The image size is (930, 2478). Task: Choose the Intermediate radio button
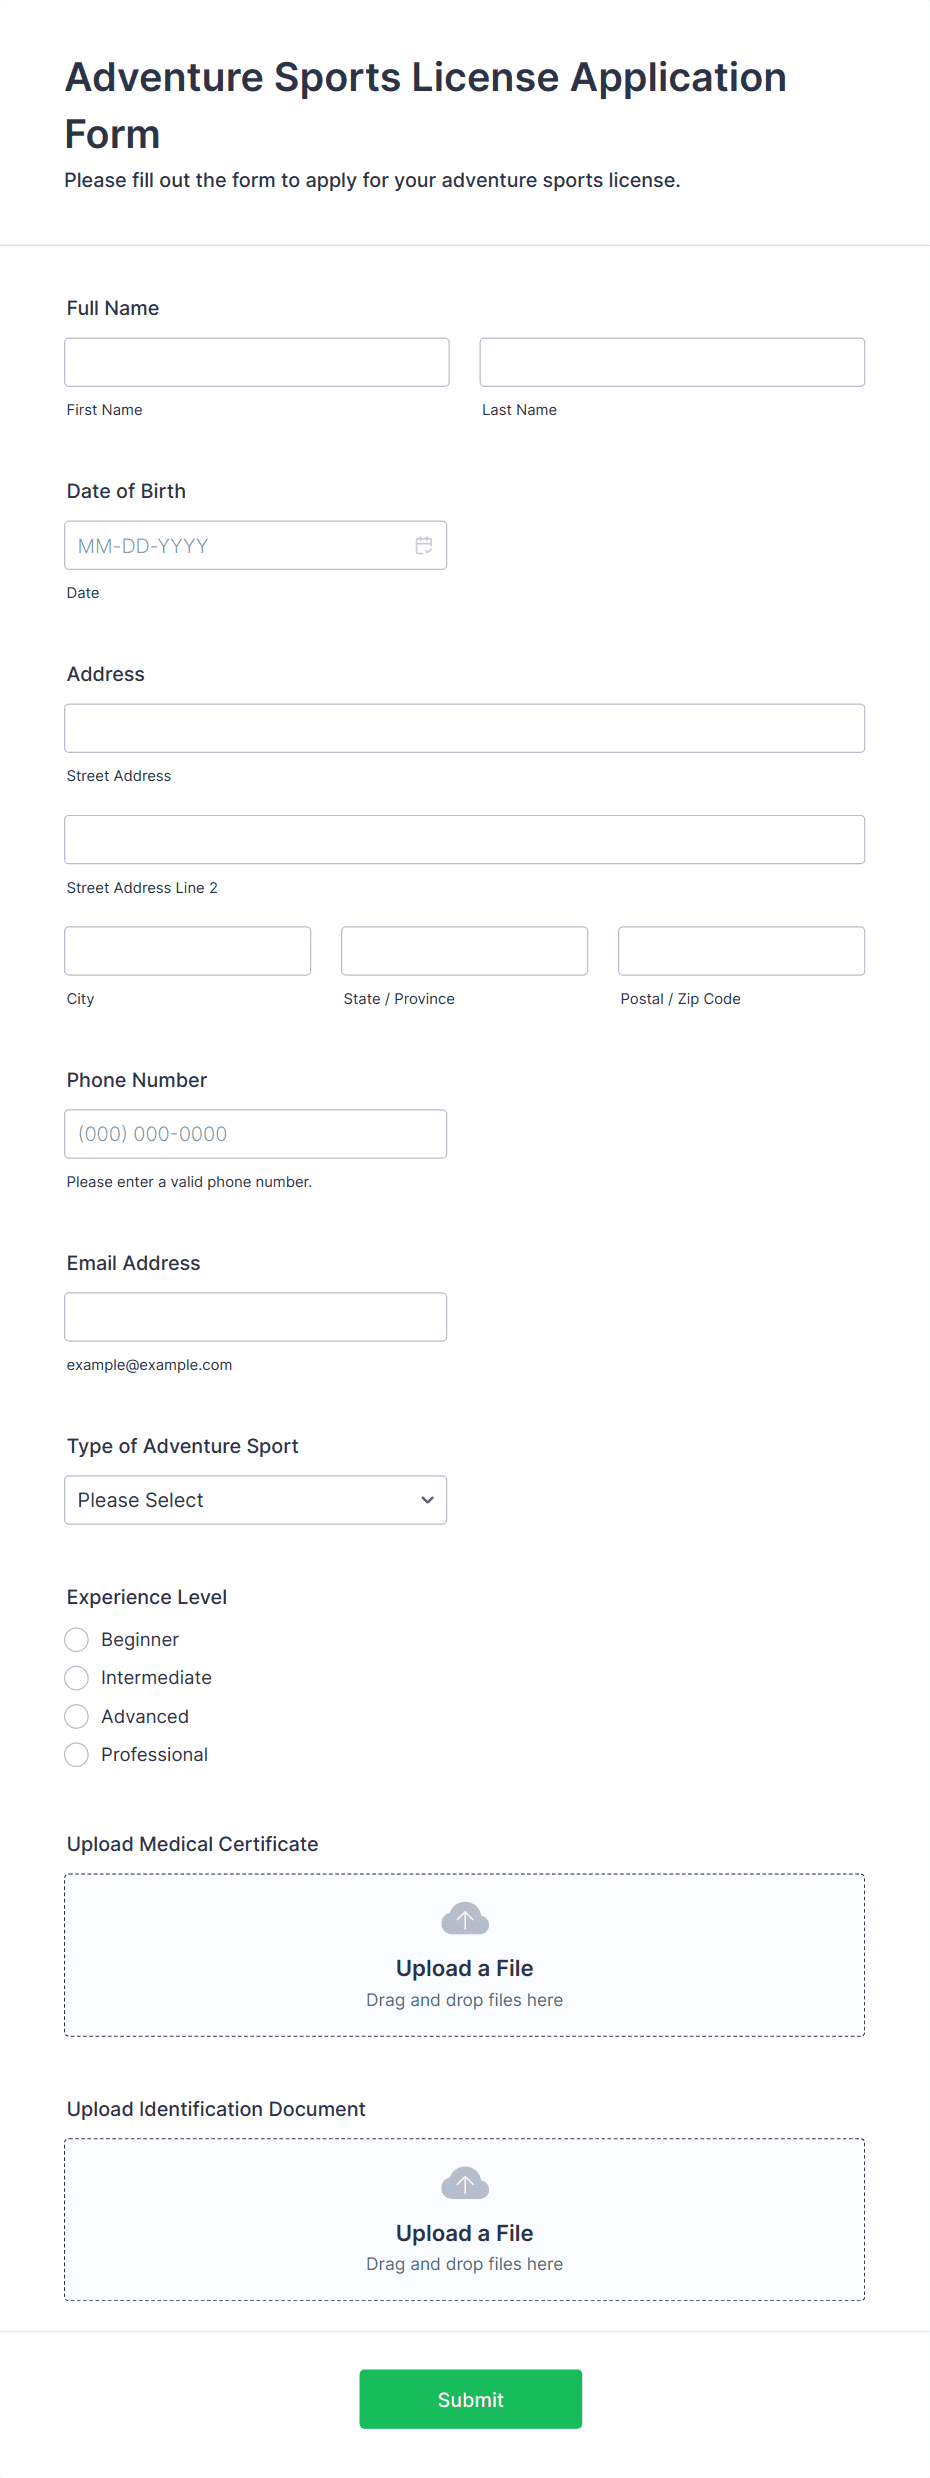[76, 1677]
